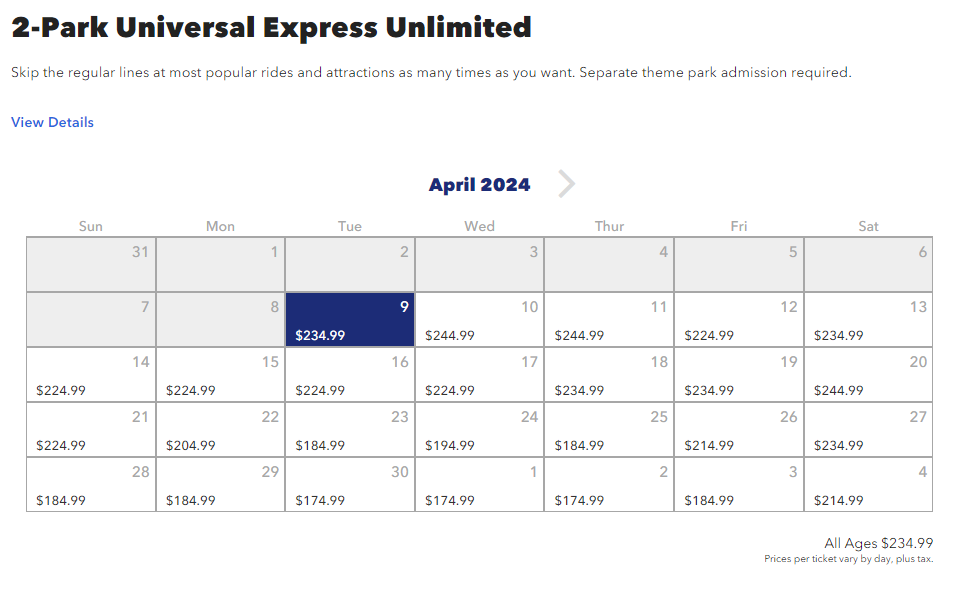969x590 pixels.
Task: Choose Sunday April 14 cell
Action: point(91,375)
